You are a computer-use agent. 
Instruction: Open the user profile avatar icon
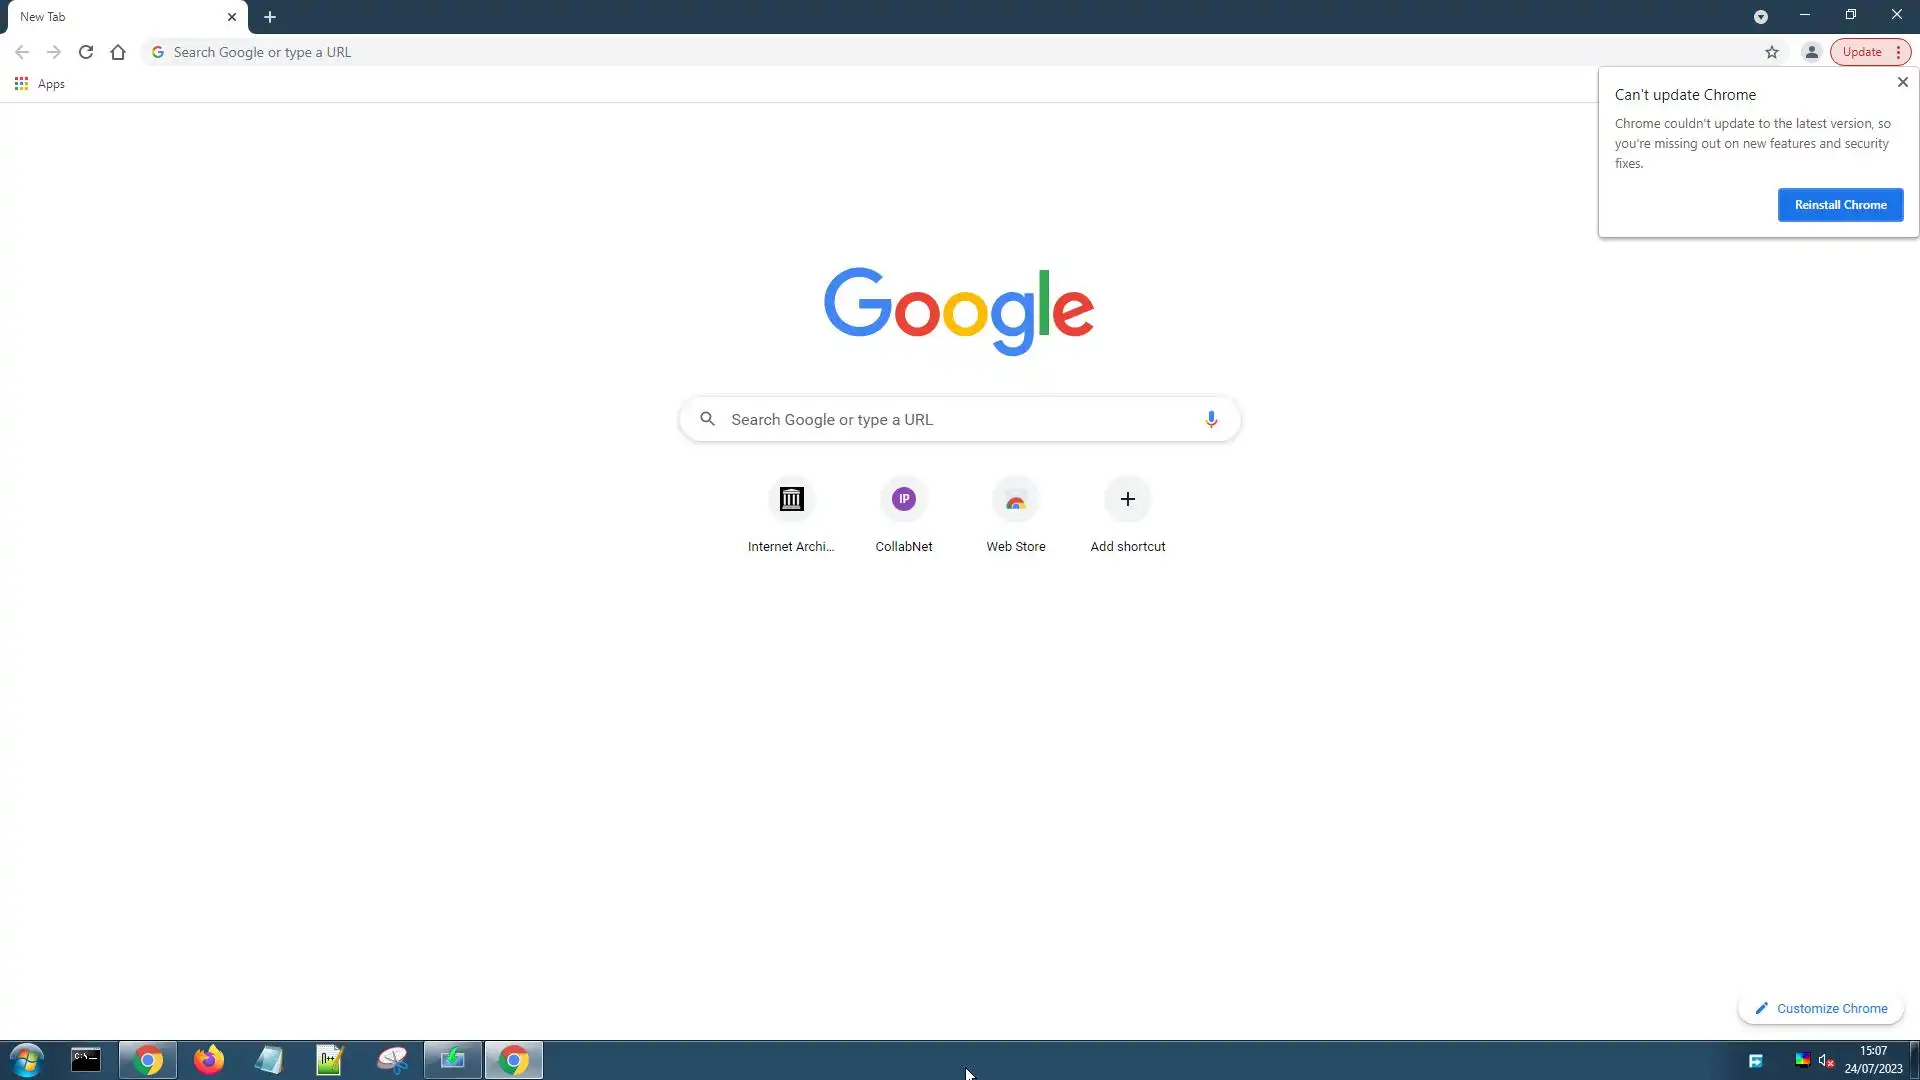[x=1811, y=52]
